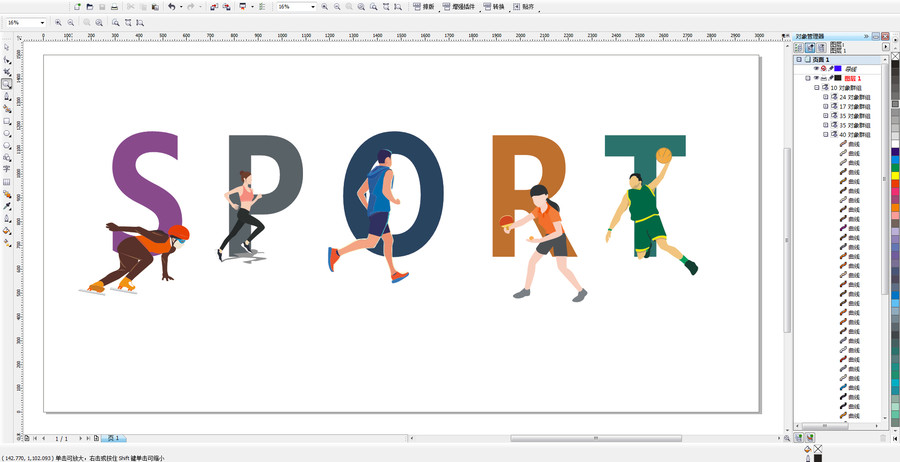Viewport: 900px width, 462px height.
Task: Toggle printer icon of 图层 1
Action: click(824, 78)
